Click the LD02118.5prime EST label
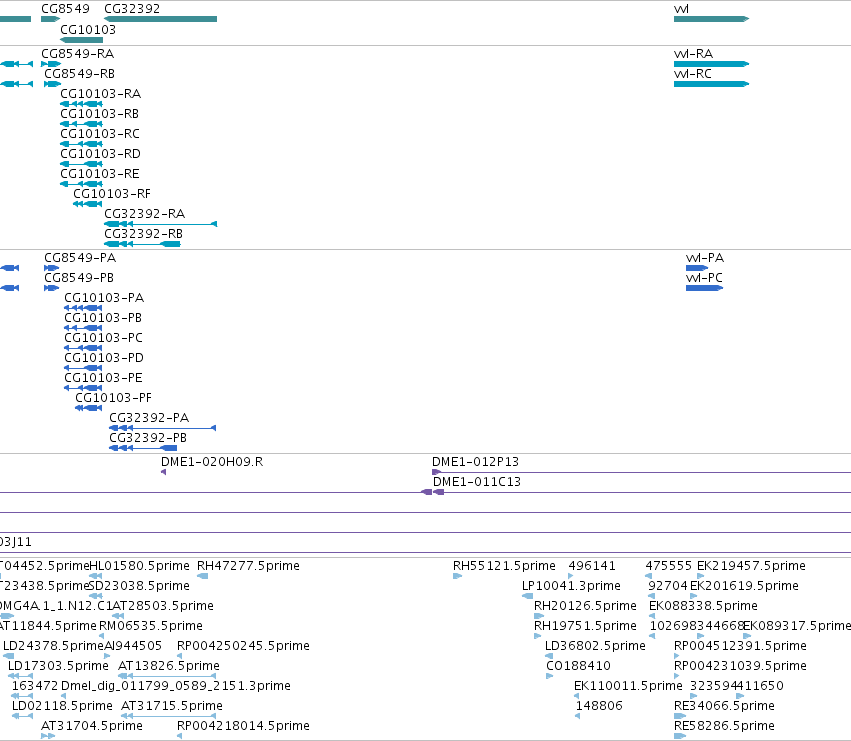 pyautogui.click(x=62, y=706)
